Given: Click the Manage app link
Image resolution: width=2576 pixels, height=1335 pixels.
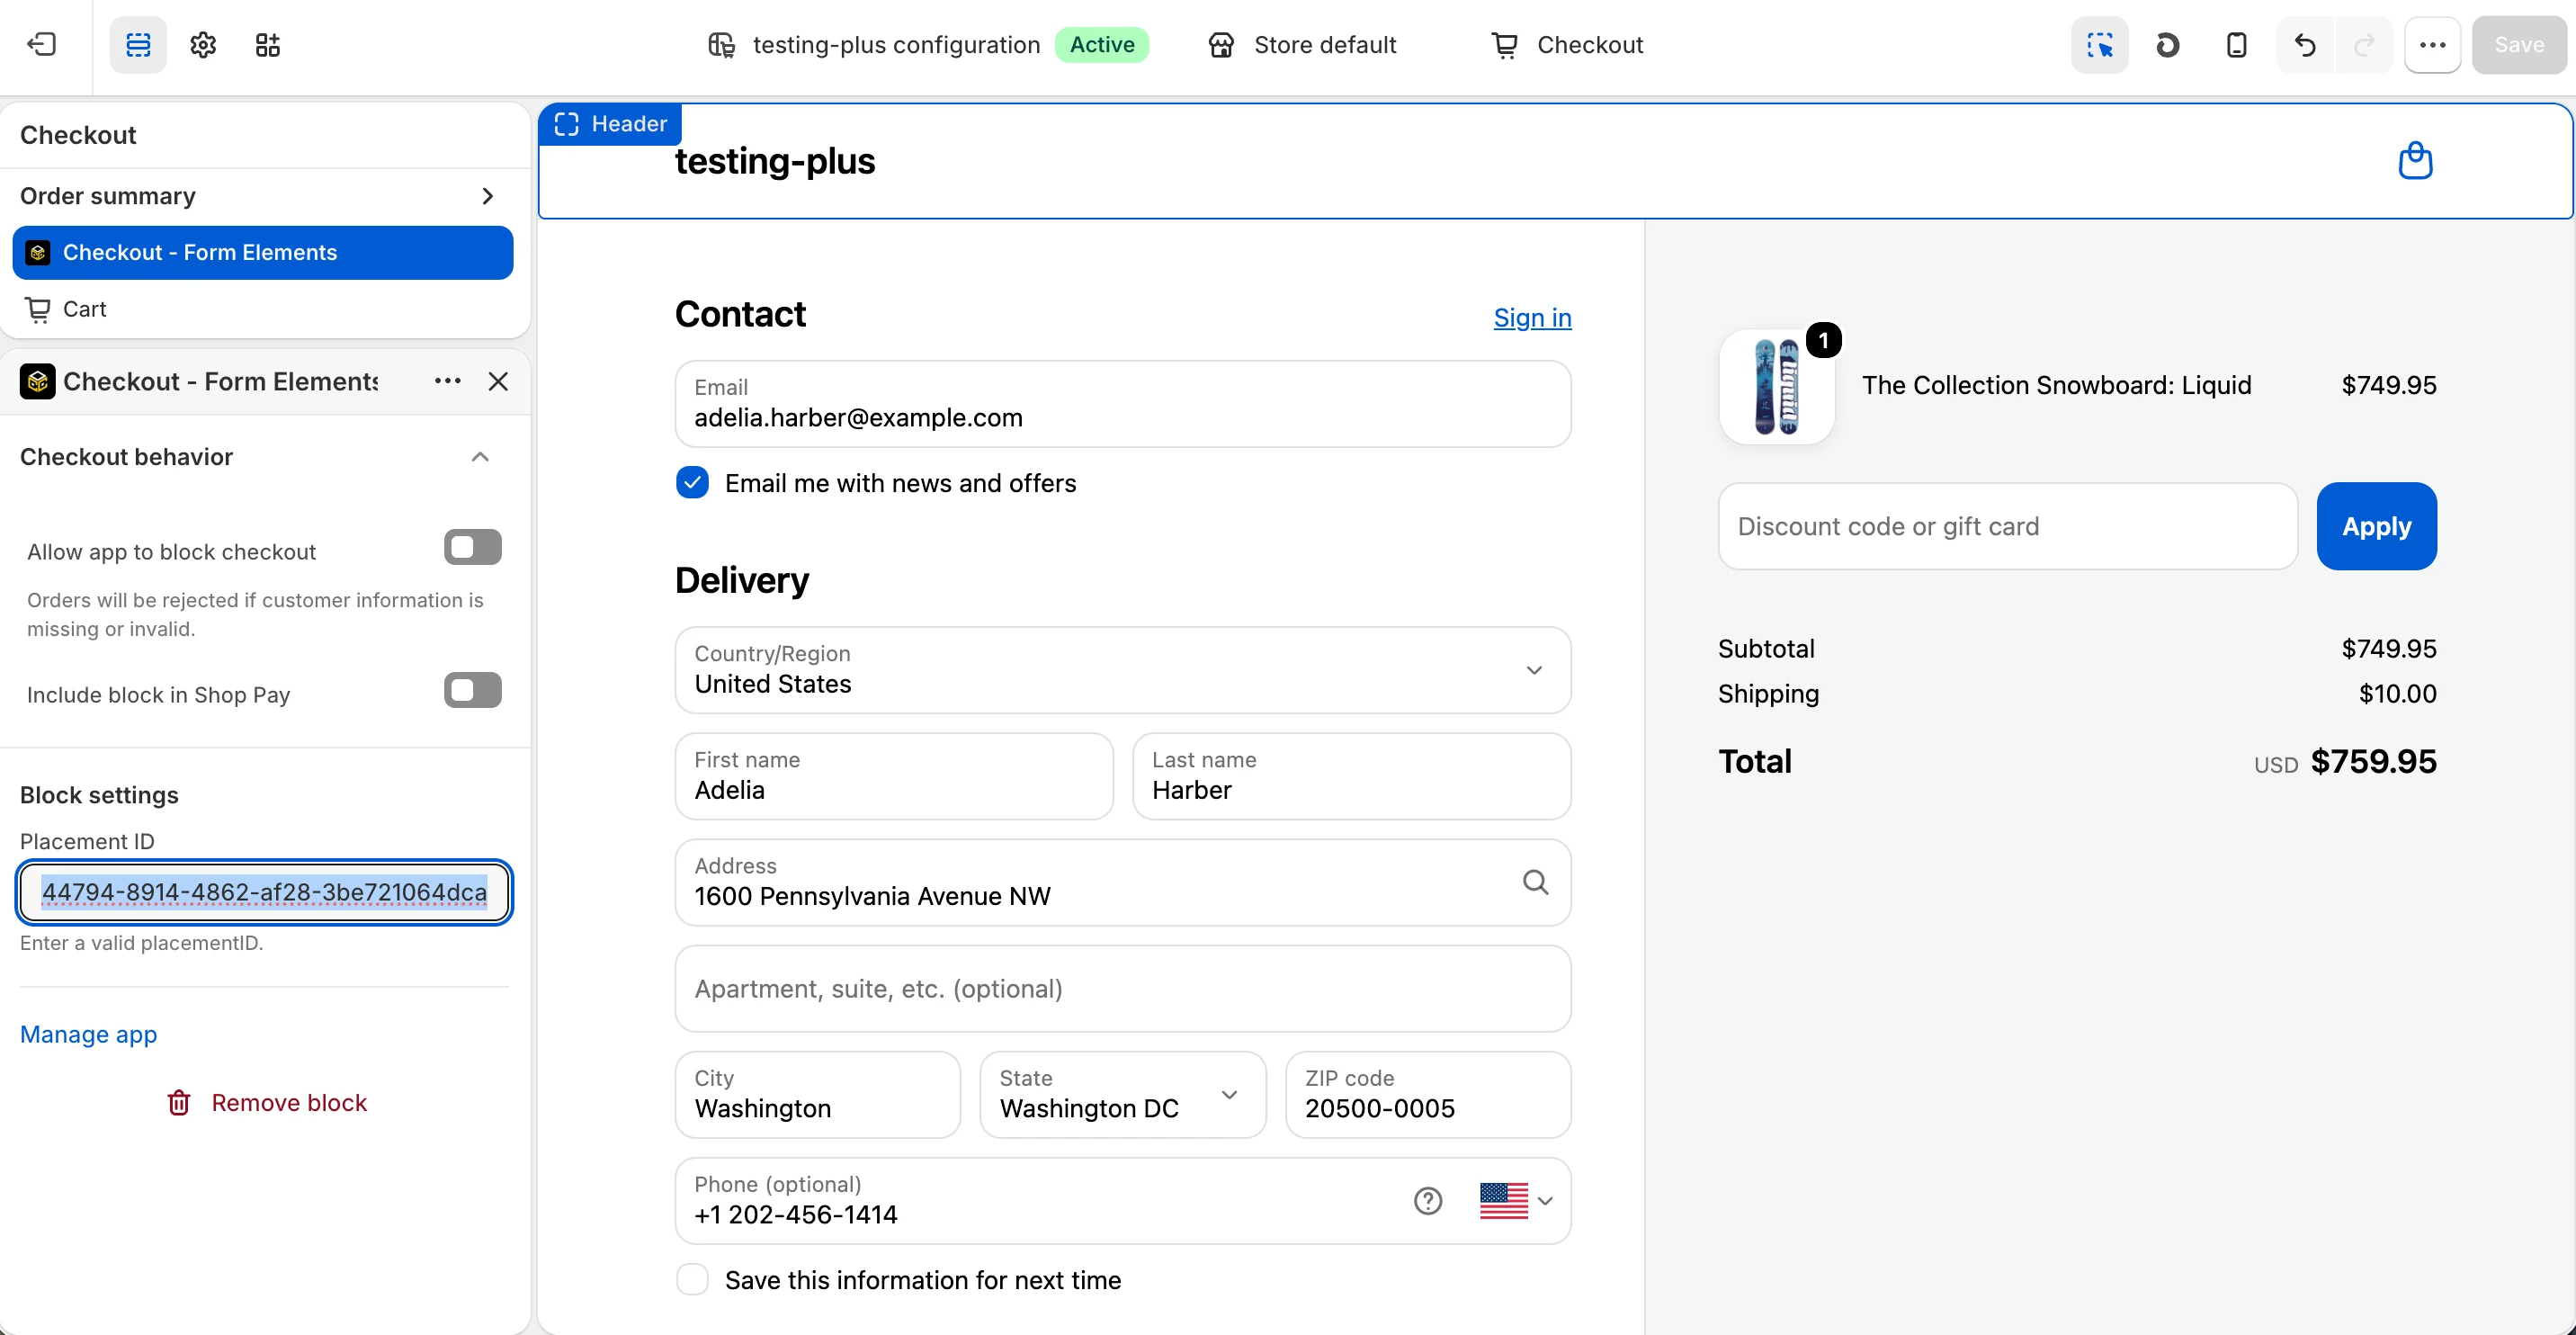Looking at the screenshot, I should (x=89, y=1034).
